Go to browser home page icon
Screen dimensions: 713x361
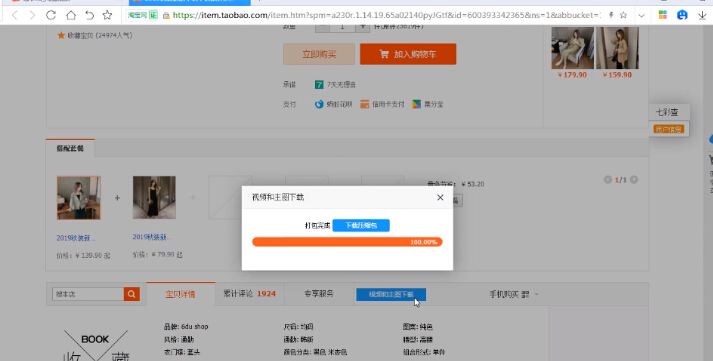pos(70,15)
